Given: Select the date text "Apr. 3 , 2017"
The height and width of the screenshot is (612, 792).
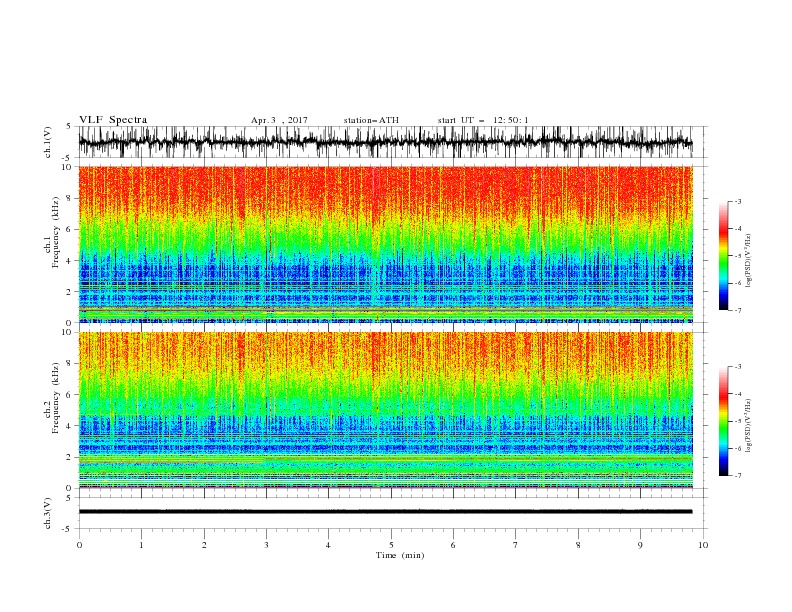Looking at the screenshot, I should pyautogui.click(x=279, y=120).
